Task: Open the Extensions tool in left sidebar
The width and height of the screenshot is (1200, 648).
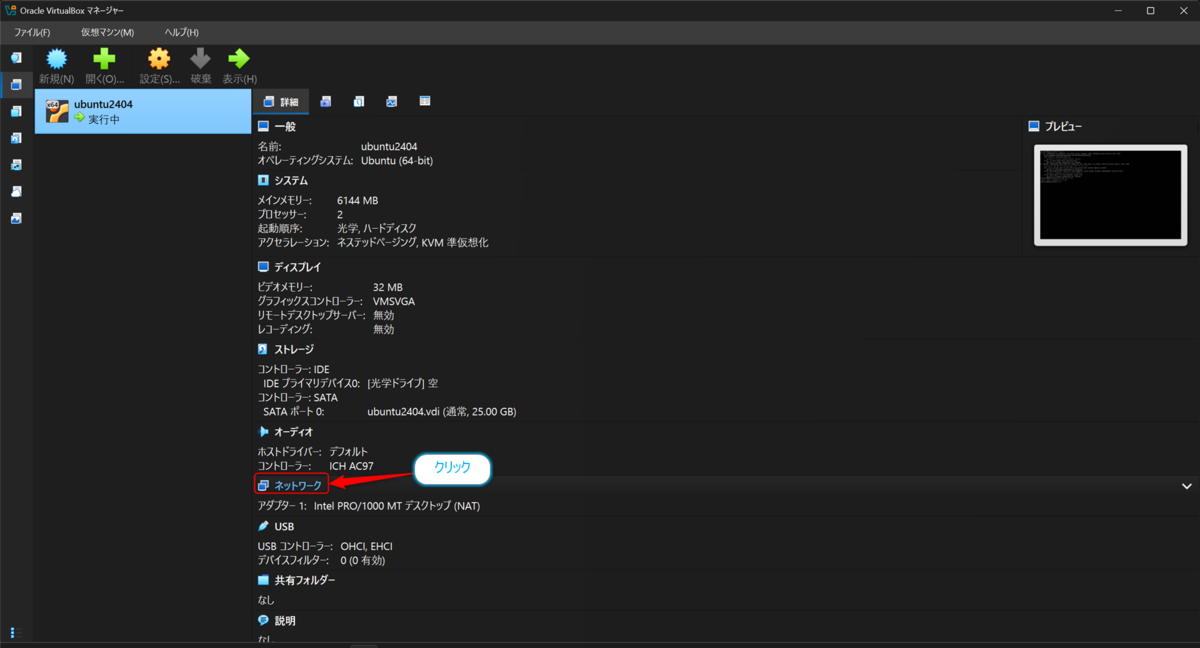Action: click(x=16, y=112)
